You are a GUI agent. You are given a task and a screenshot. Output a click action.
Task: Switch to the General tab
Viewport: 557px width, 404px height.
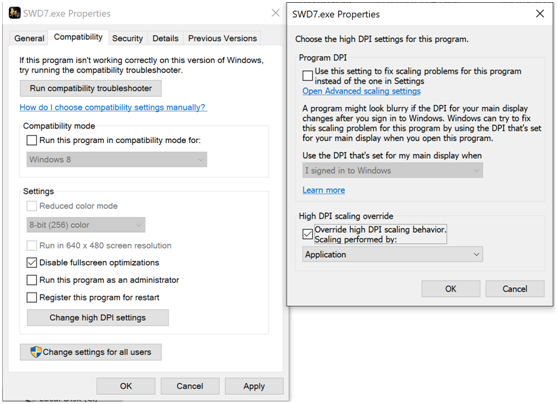(x=29, y=38)
